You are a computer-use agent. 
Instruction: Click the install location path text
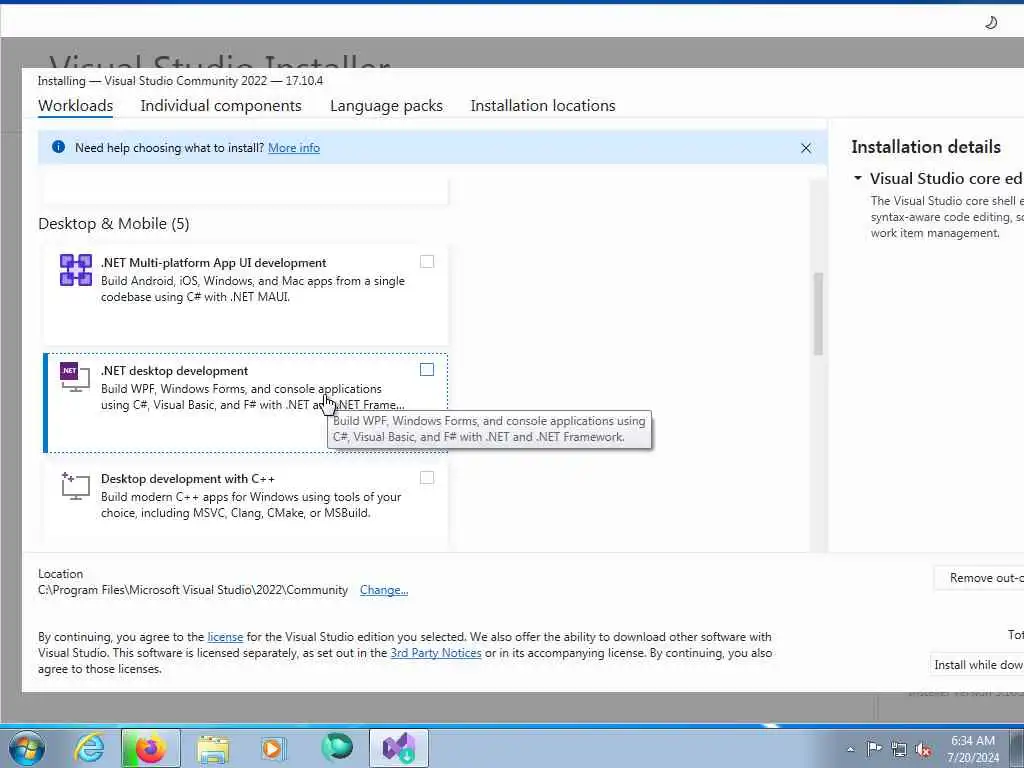point(193,590)
